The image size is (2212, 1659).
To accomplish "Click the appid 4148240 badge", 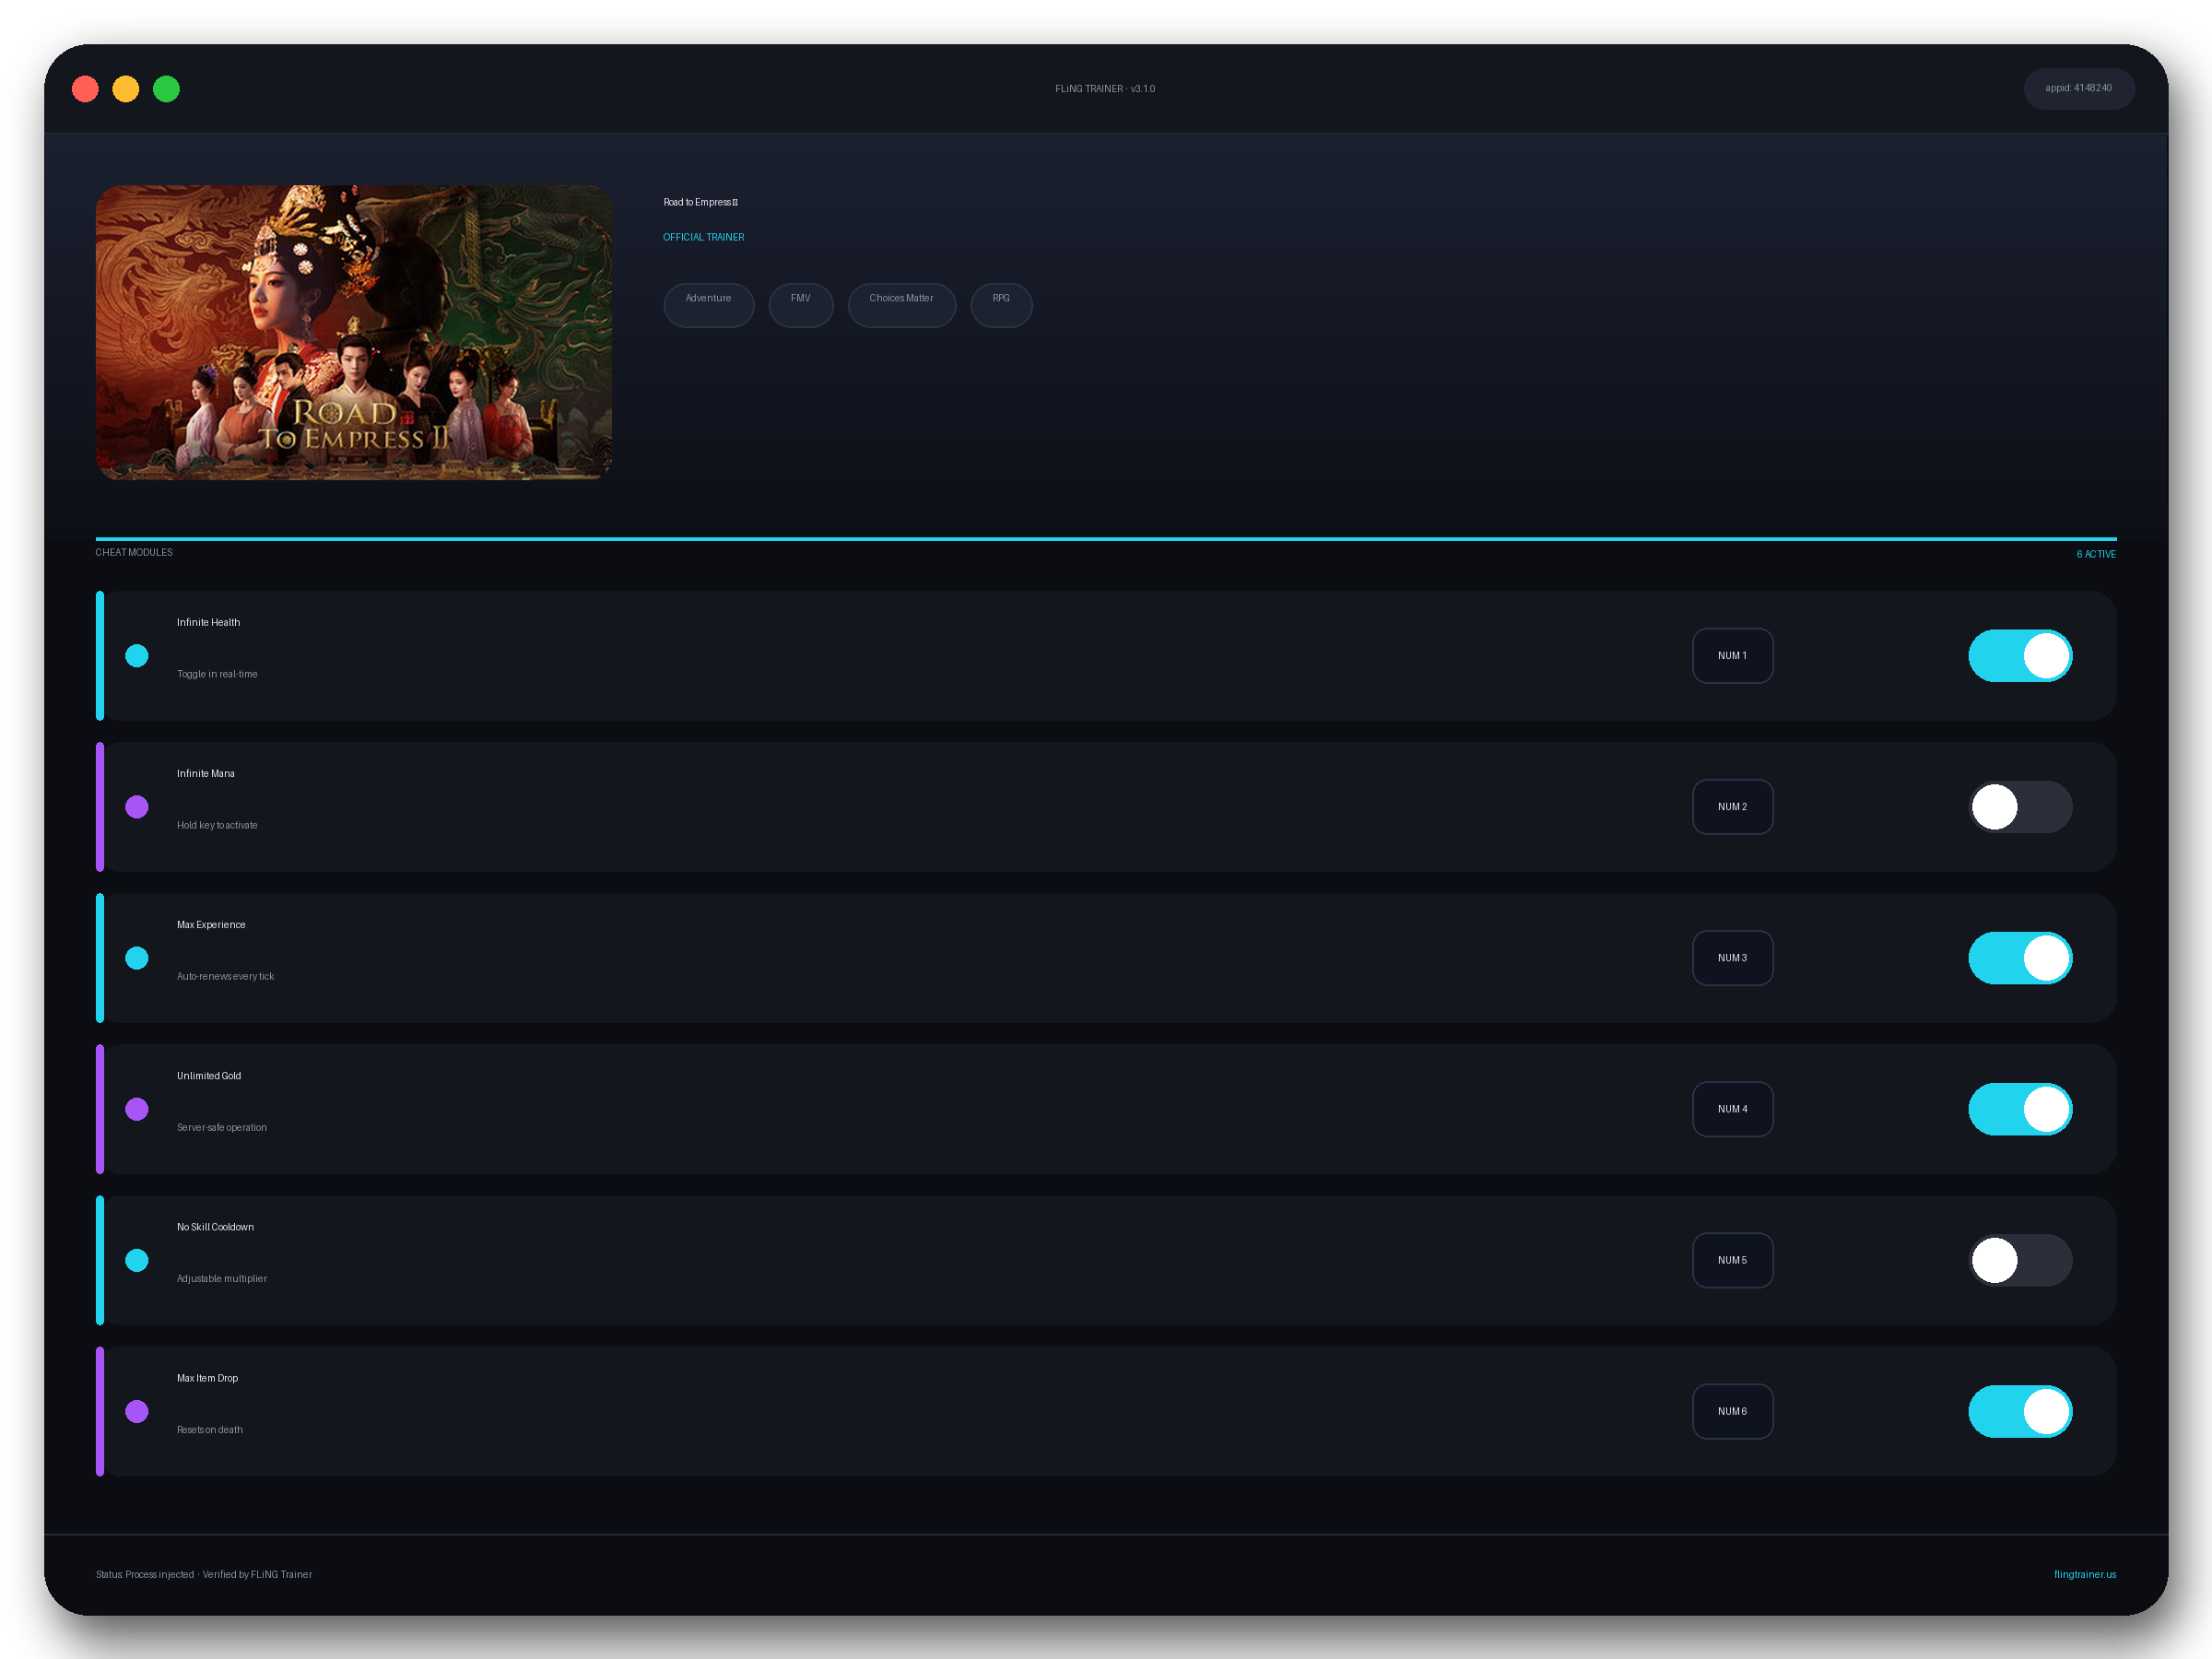I will pyautogui.click(x=2078, y=88).
